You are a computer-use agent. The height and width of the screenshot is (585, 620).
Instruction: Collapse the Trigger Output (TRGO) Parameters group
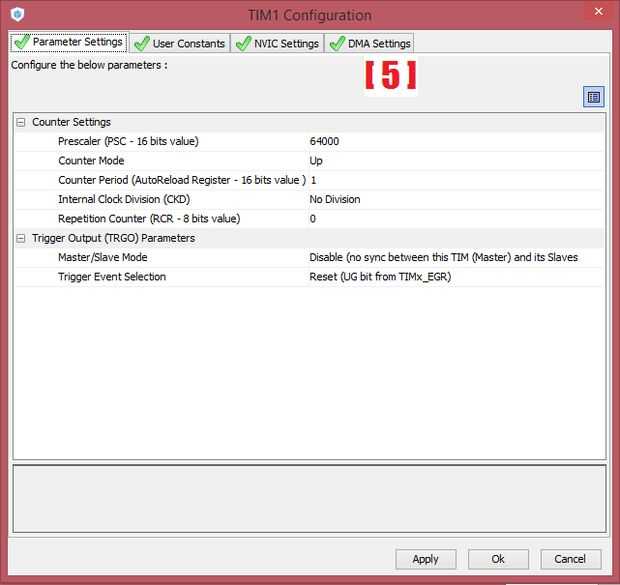21,238
